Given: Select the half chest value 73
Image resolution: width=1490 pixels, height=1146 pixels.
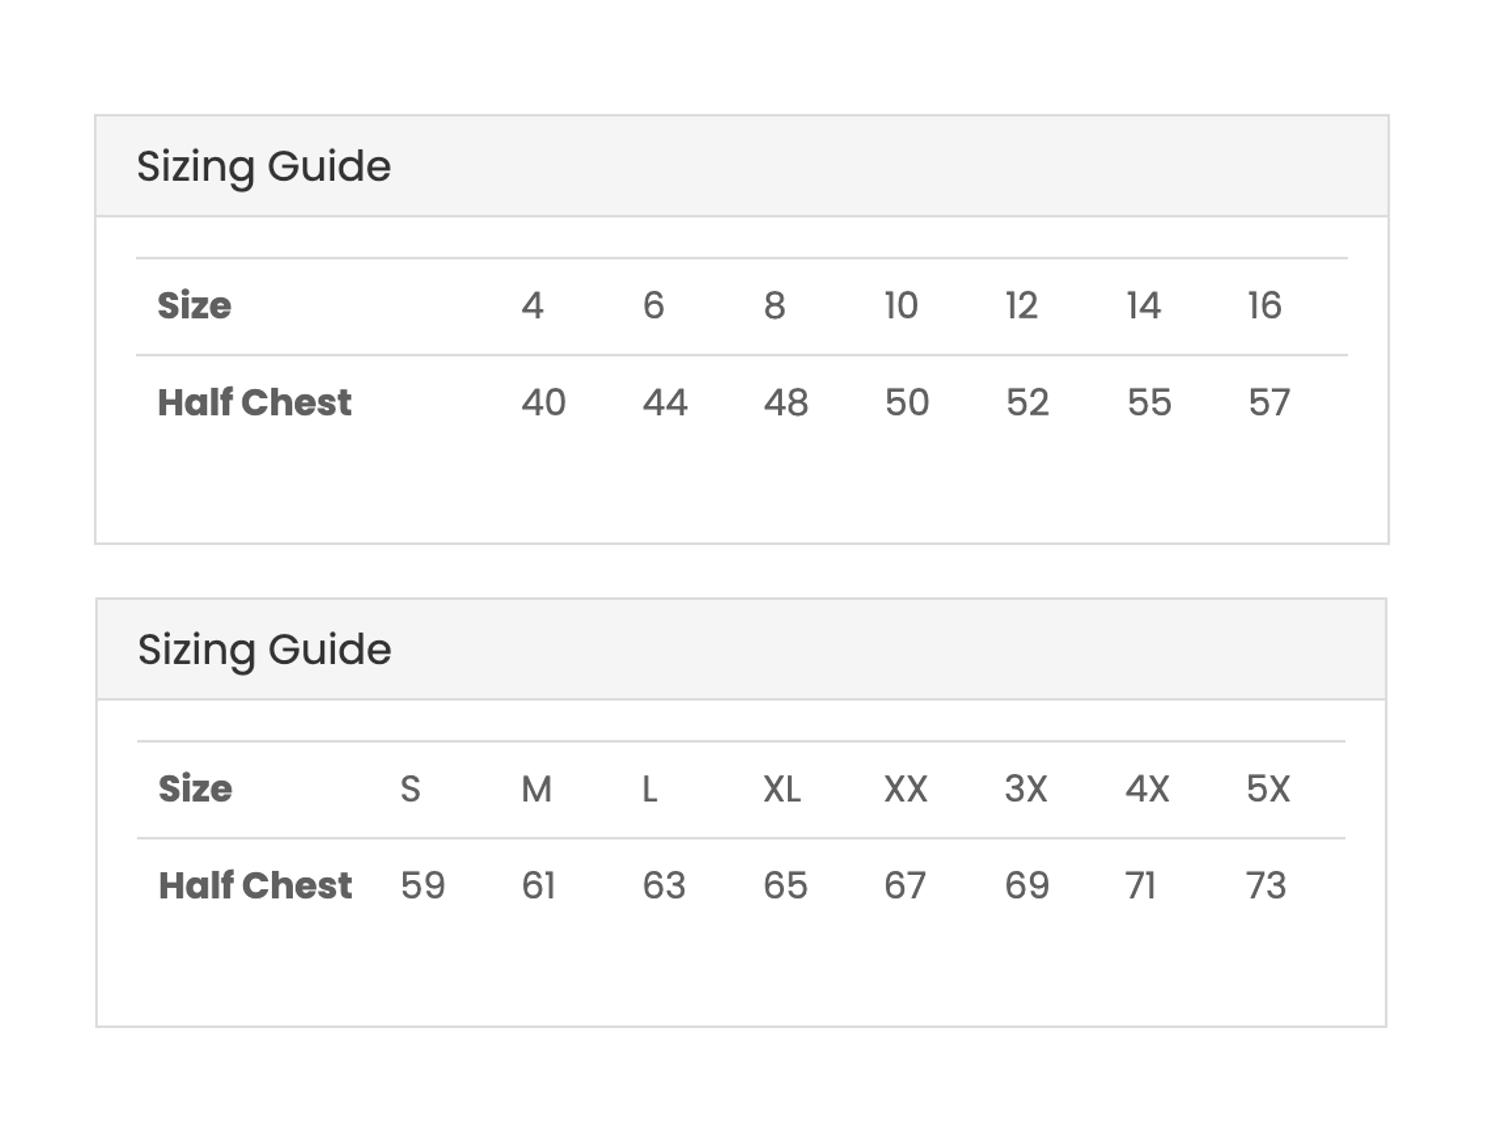Looking at the screenshot, I should pos(1266,886).
